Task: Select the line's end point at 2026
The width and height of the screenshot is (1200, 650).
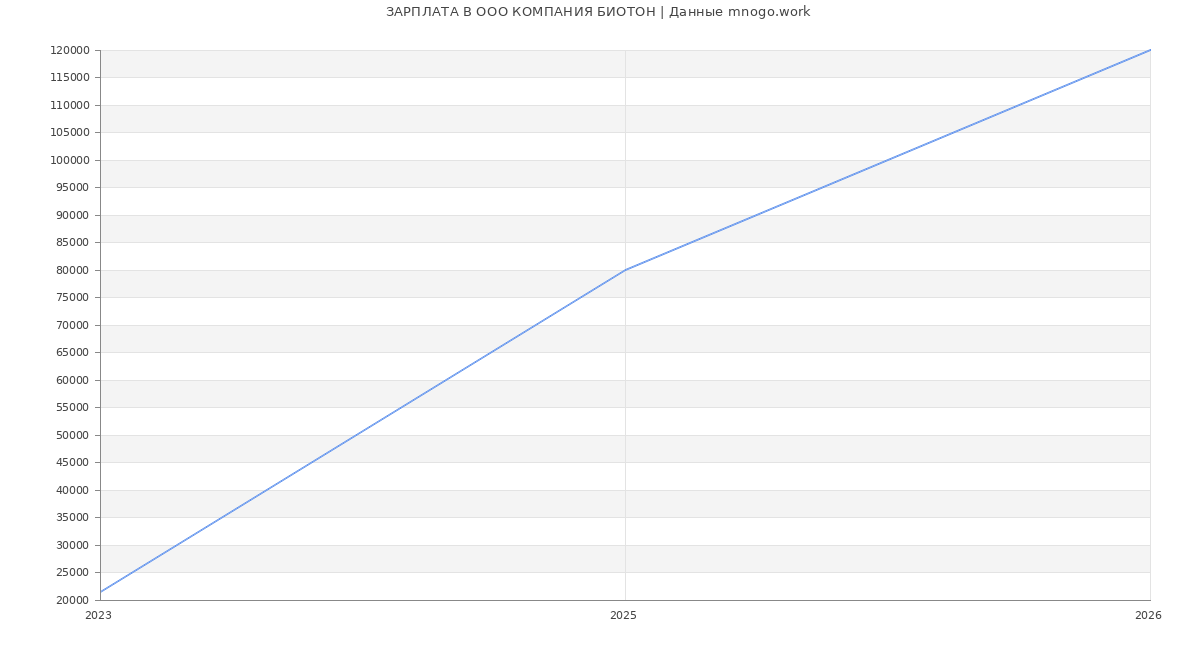Action: [x=1149, y=50]
